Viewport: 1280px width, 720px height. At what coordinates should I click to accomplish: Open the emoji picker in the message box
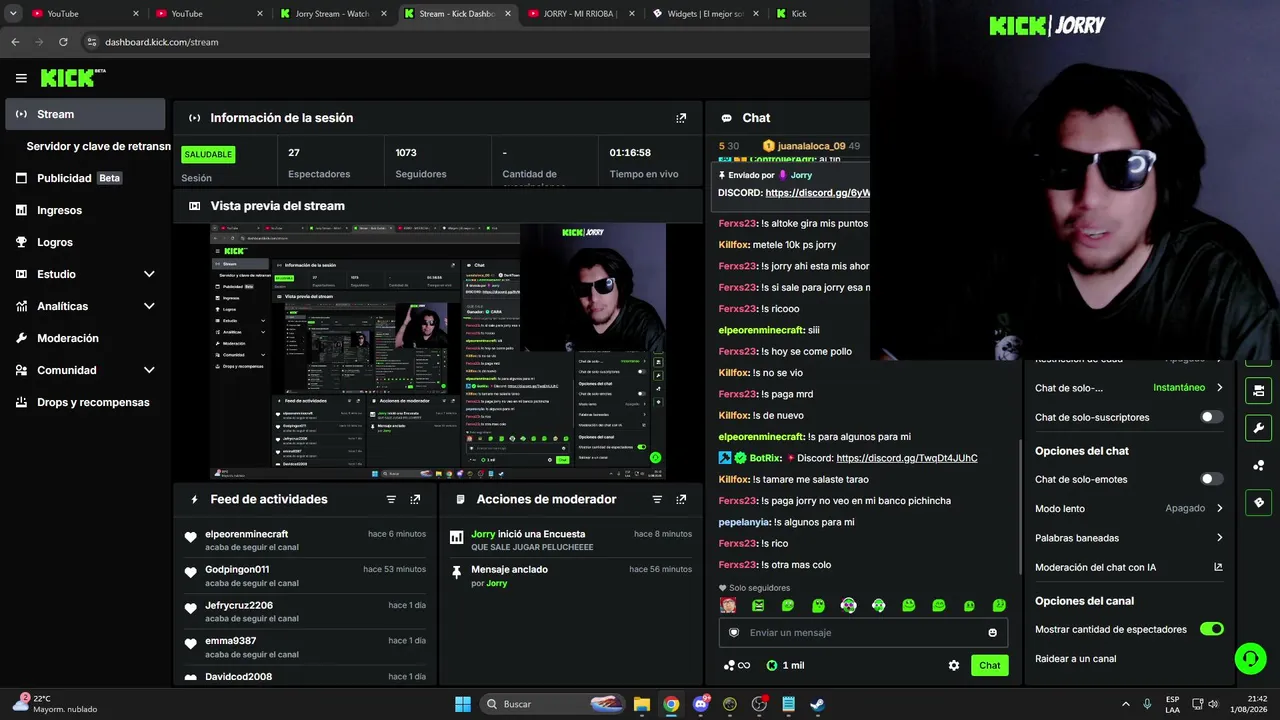tap(992, 633)
